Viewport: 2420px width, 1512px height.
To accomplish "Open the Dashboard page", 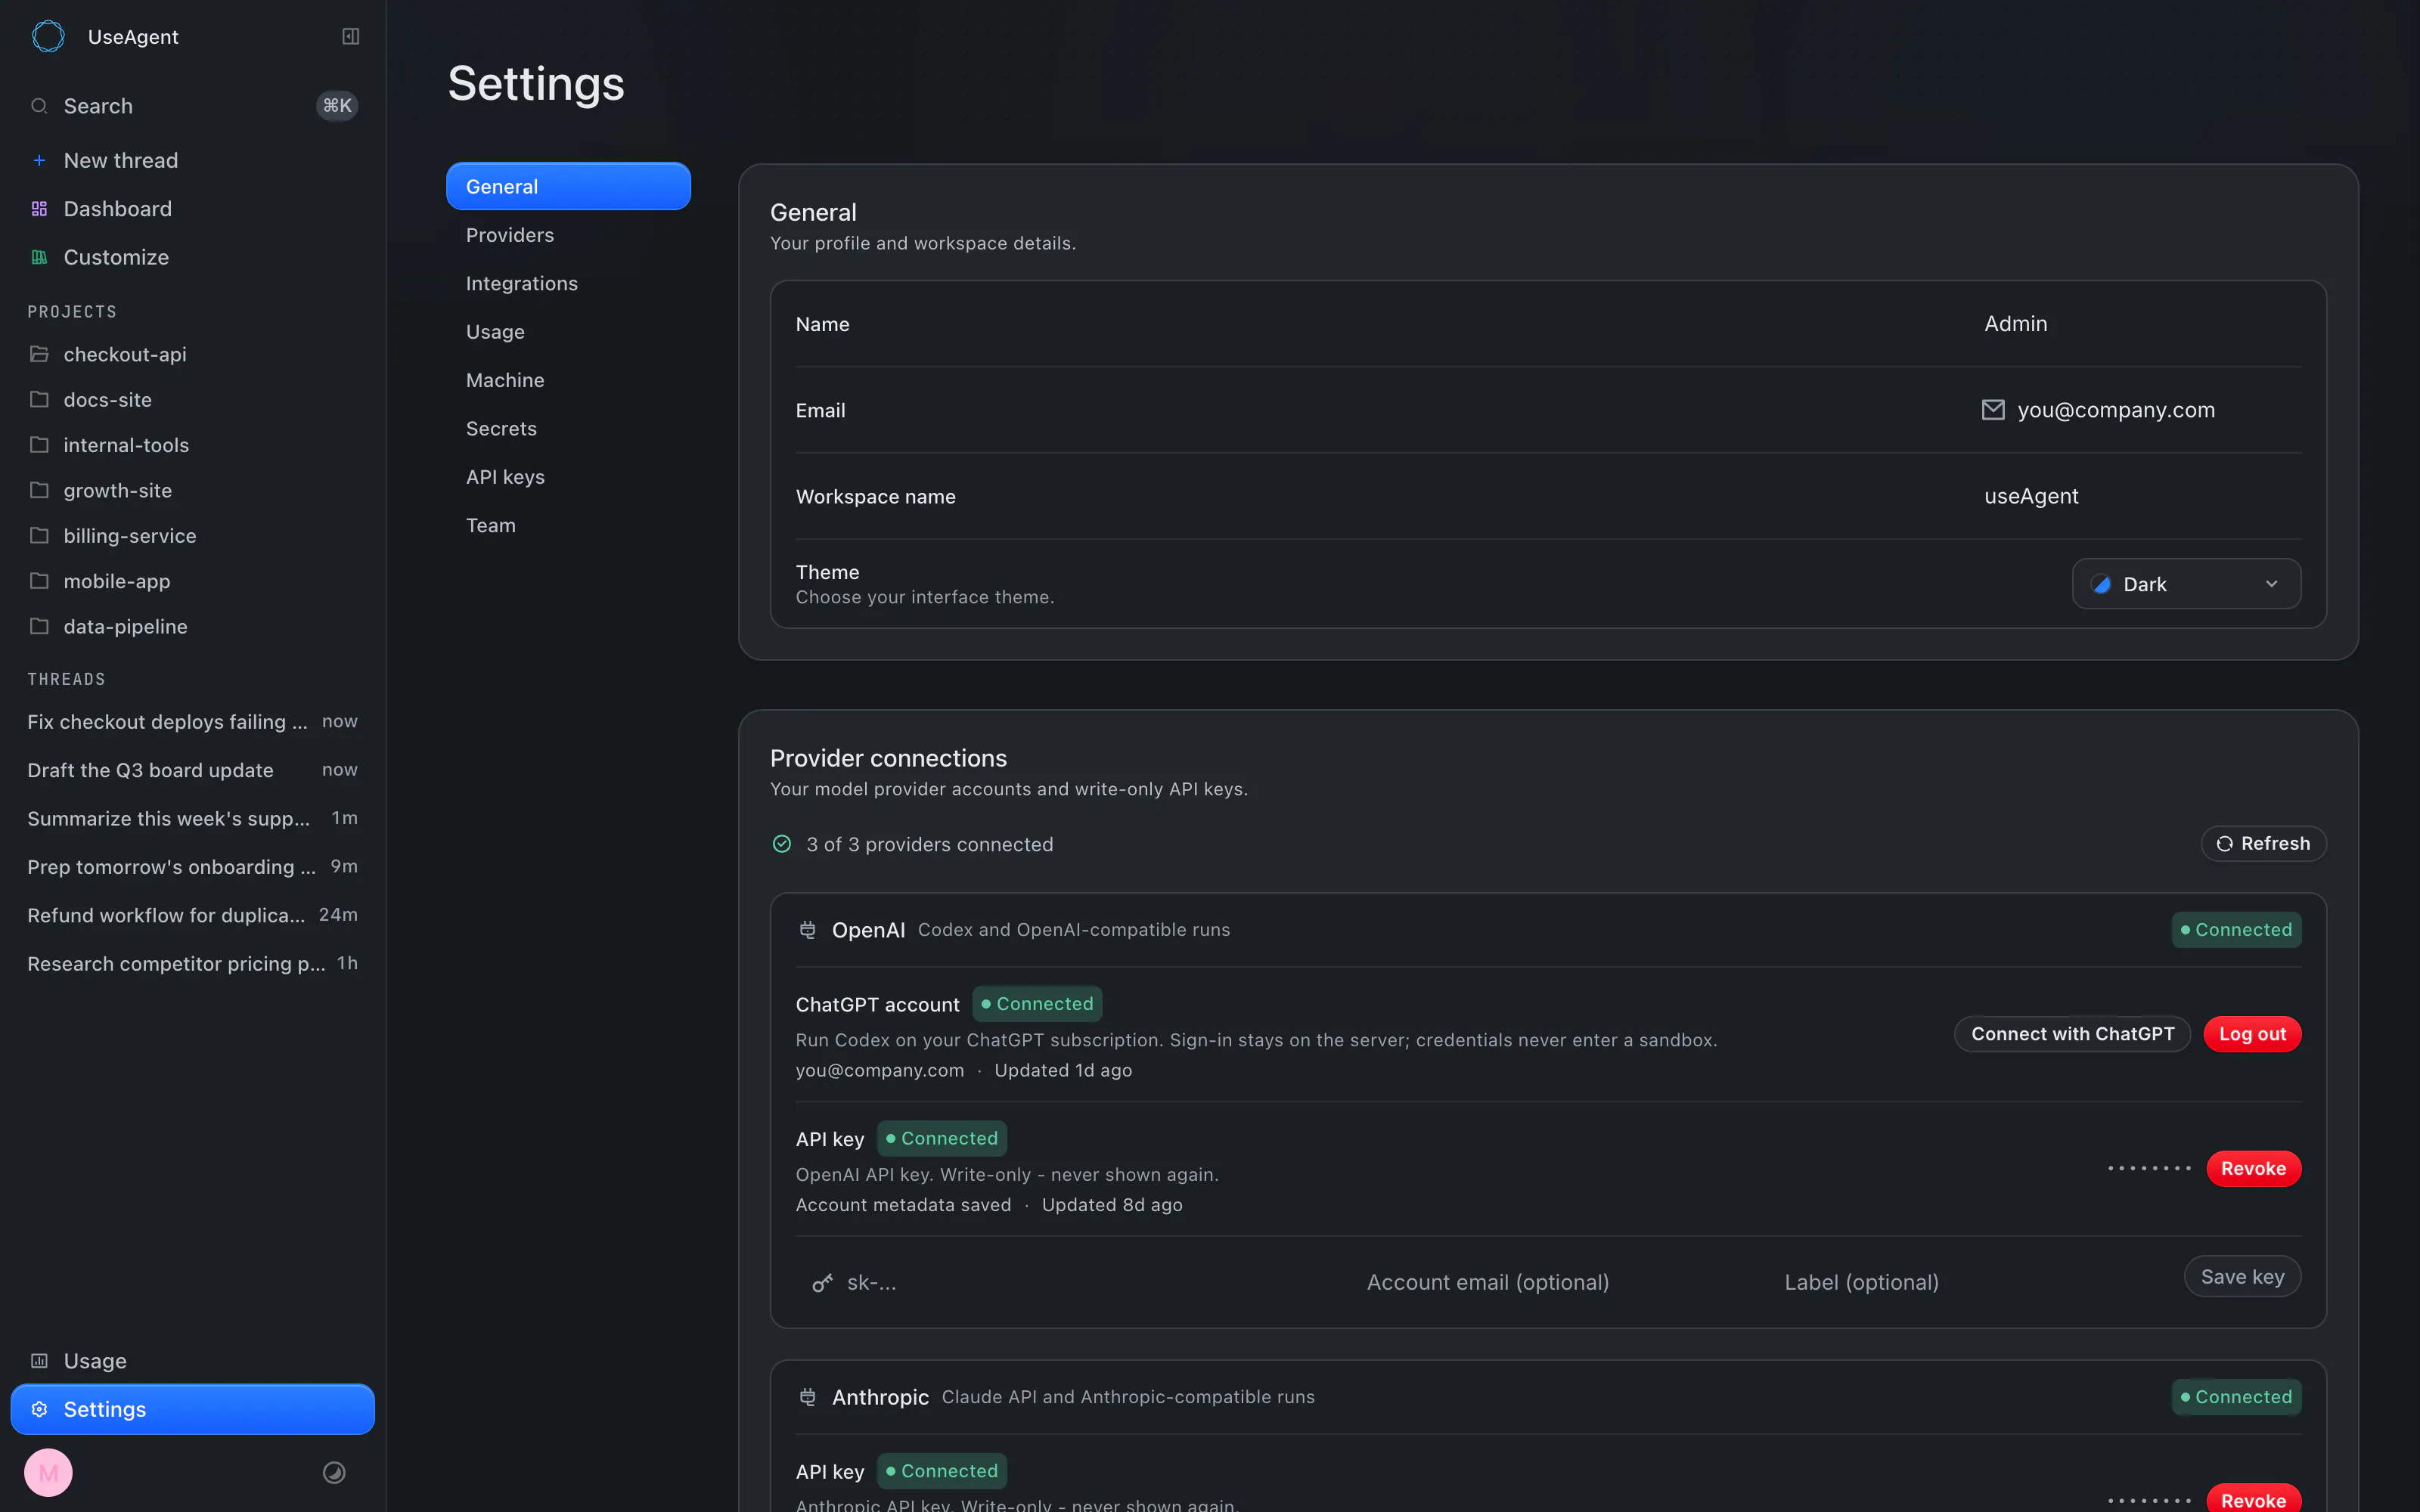I will (192, 209).
